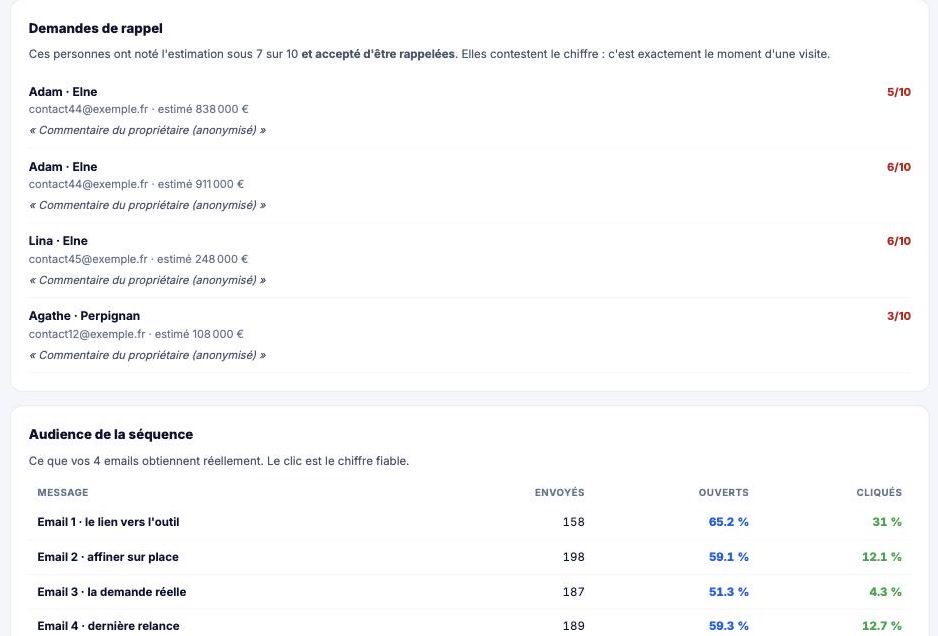Click the 12.7 % click rate
The image size is (938, 636).
coord(882,626)
